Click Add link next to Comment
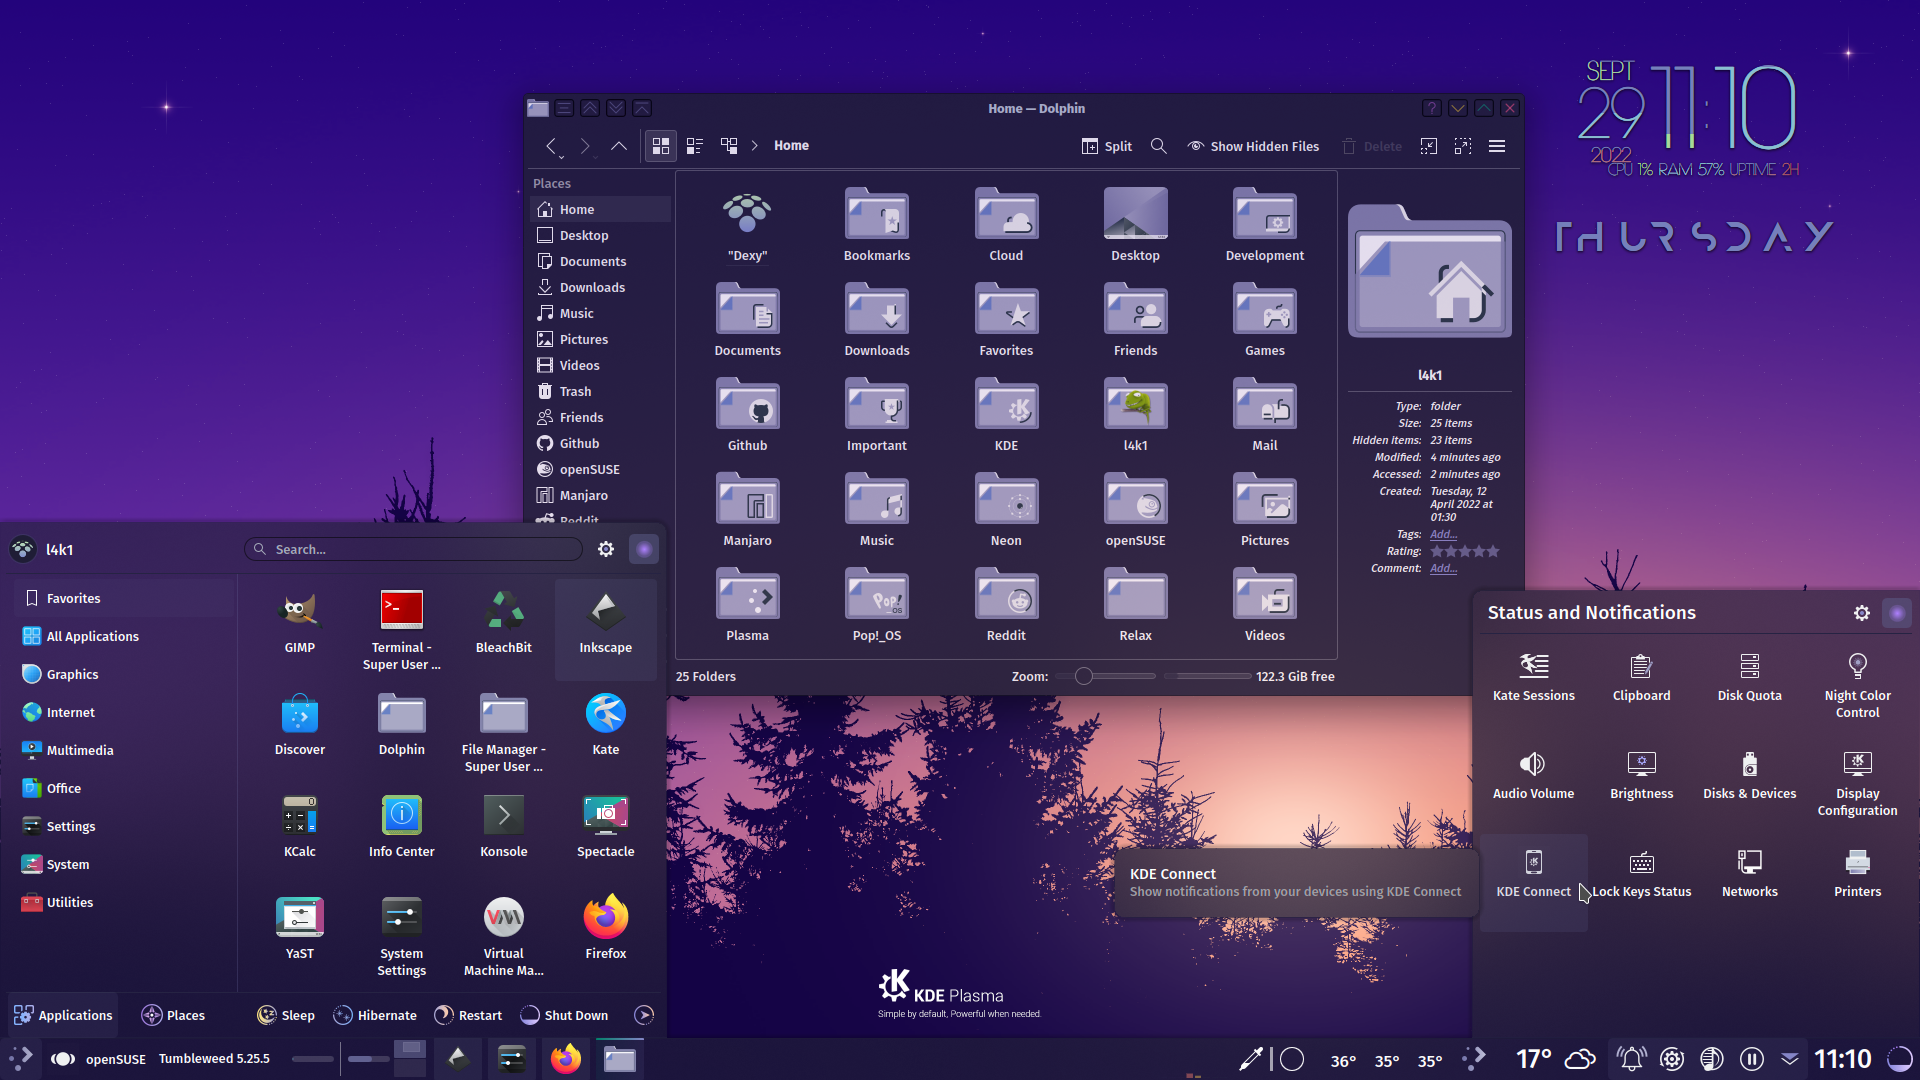This screenshot has height=1080, width=1920. [1443, 568]
